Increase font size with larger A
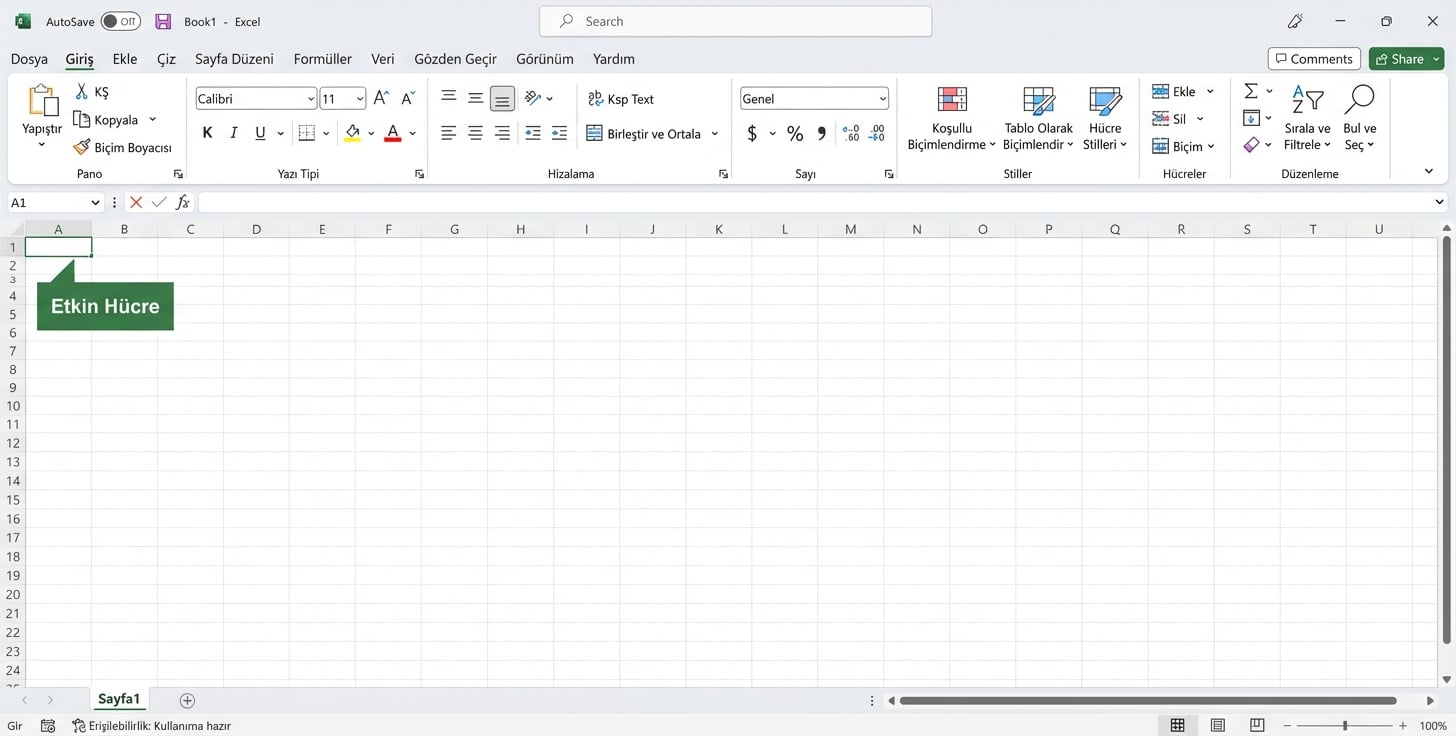 (381, 98)
